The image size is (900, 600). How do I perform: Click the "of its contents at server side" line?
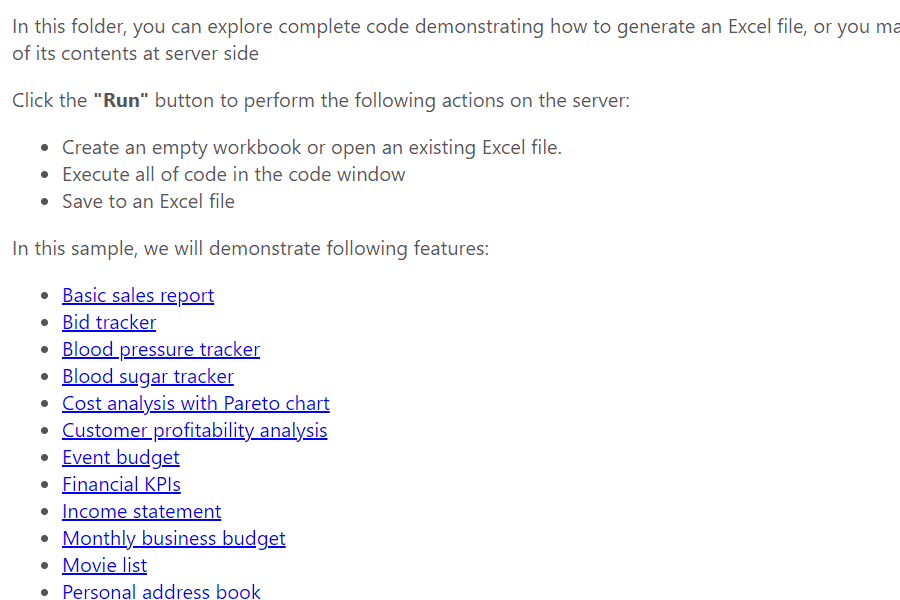point(135,53)
